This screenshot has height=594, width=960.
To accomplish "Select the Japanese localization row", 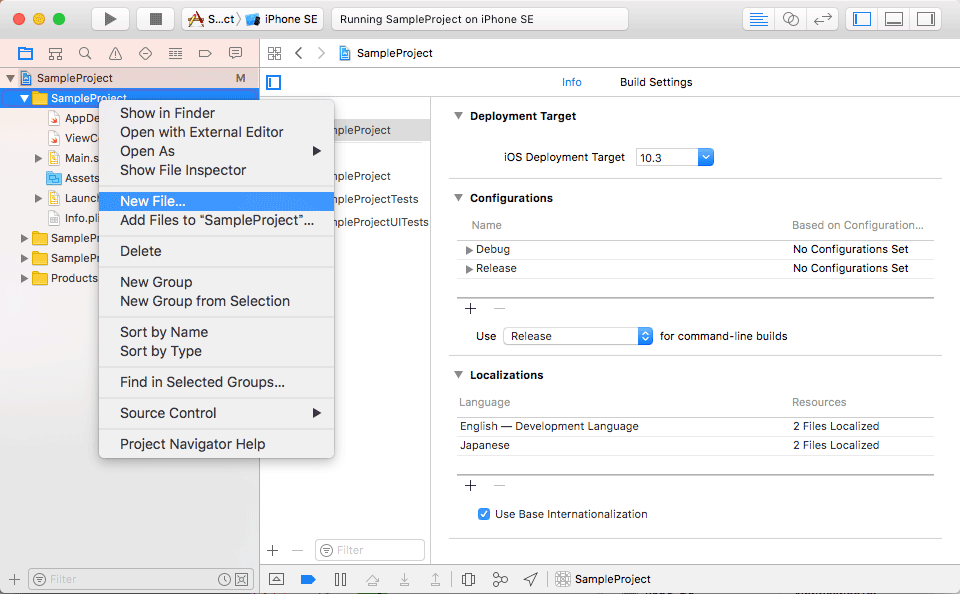I will coord(695,445).
